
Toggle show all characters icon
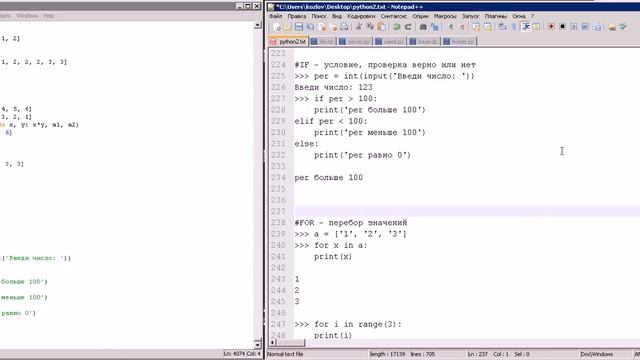514,27
